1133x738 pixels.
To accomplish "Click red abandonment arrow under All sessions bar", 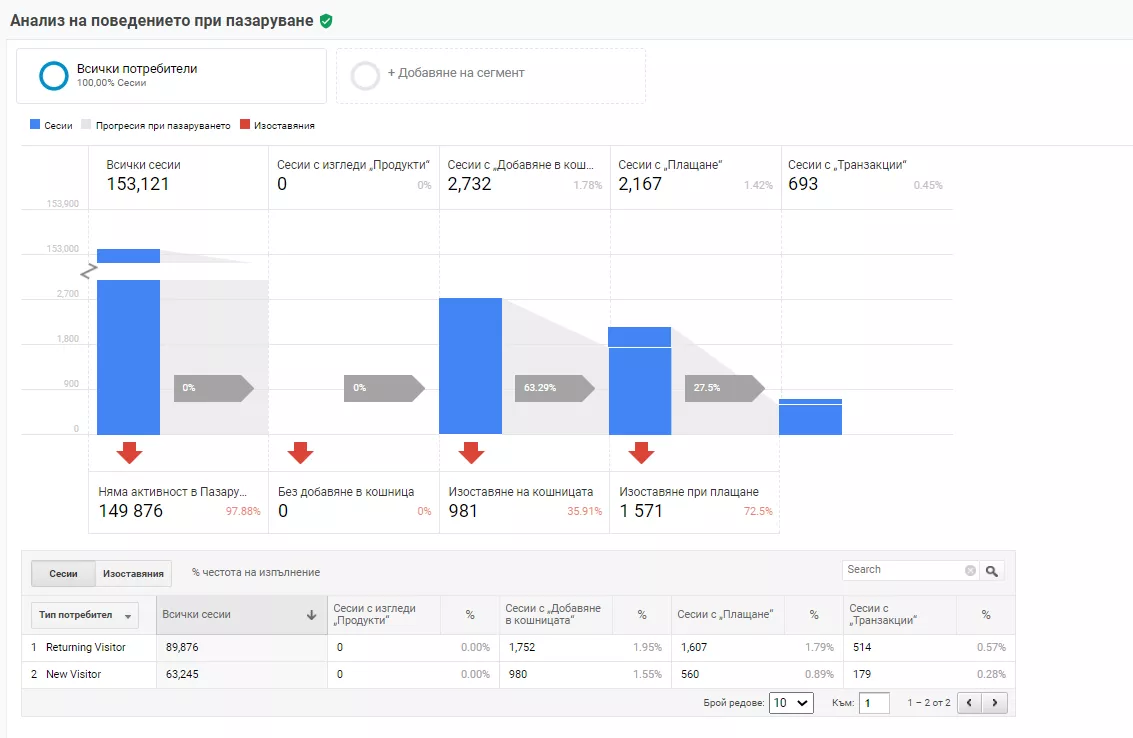I will [x=129, y=453].
